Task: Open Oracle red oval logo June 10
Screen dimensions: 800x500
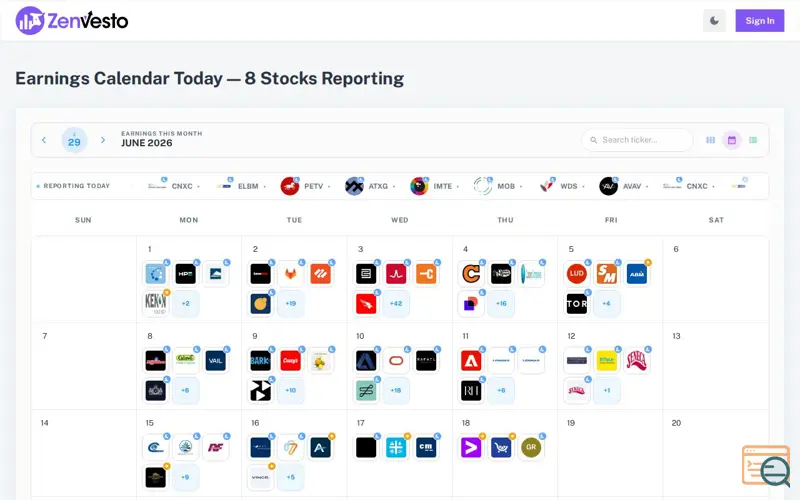Action: [396, 361]
